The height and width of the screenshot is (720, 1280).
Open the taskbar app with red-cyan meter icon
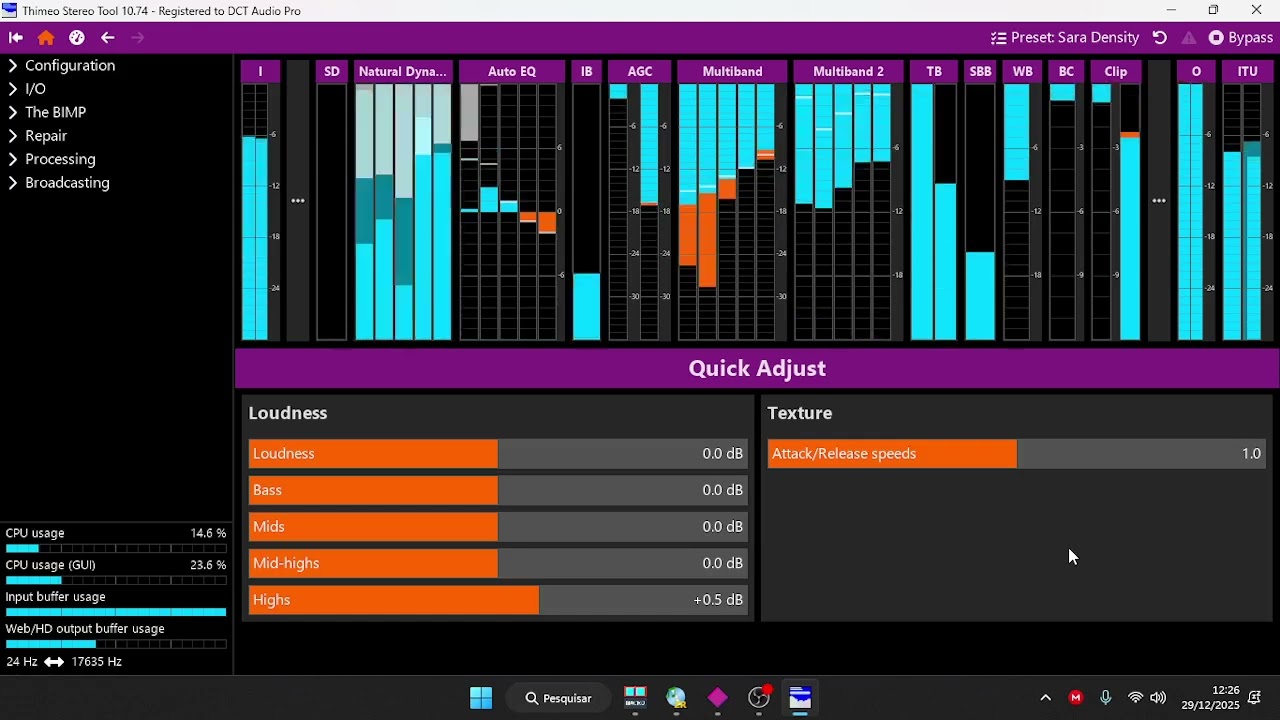(x=635, y=698)
